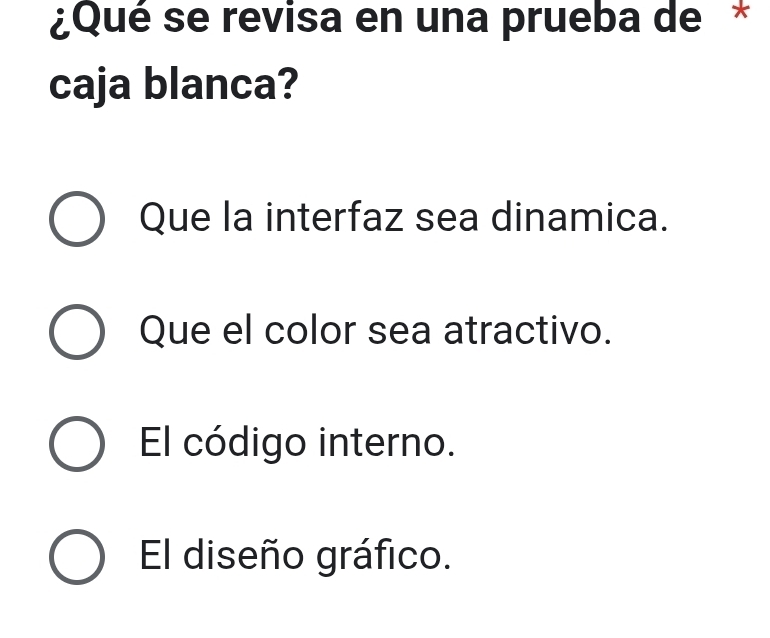Viewport: 770px width, 638px height.
Task: Click the word 'dinamica.' in first option
Action: pyautogui.click(x=579, y=218)
